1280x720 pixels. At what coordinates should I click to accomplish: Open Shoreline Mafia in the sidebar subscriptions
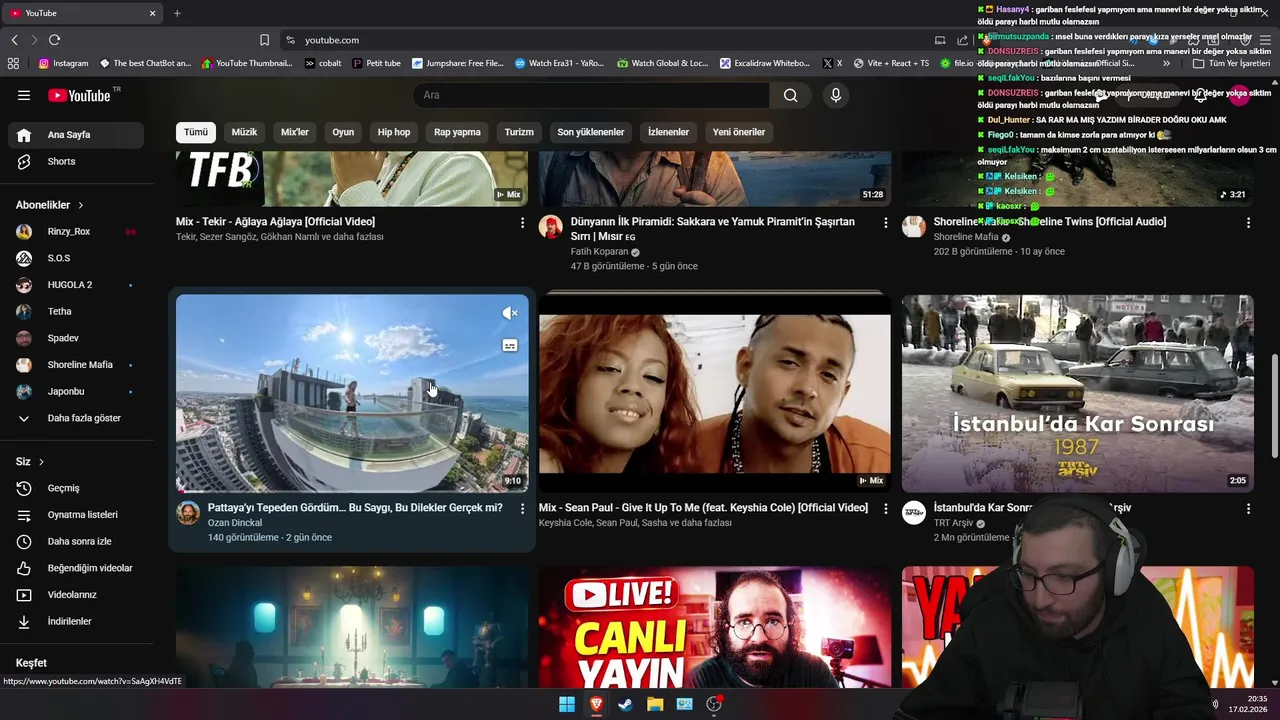click(76, 365)
